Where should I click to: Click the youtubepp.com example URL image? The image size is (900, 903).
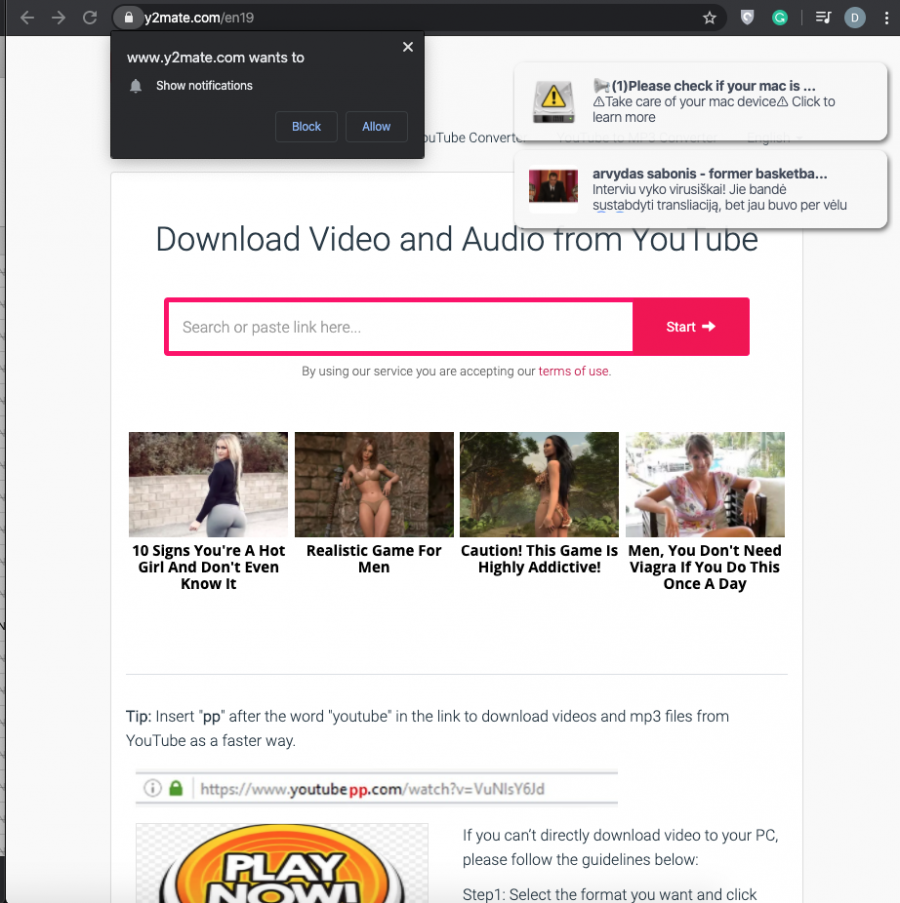click(x=377, y=788)
